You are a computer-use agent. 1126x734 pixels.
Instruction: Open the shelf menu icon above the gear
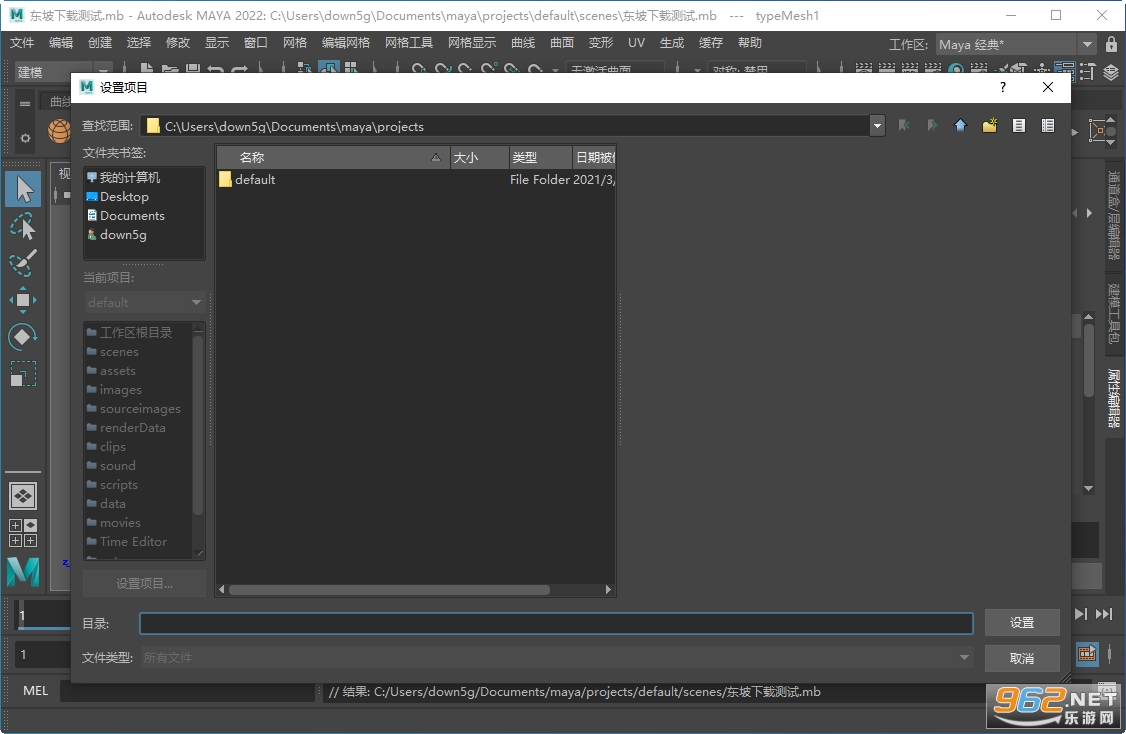(25, 103)
